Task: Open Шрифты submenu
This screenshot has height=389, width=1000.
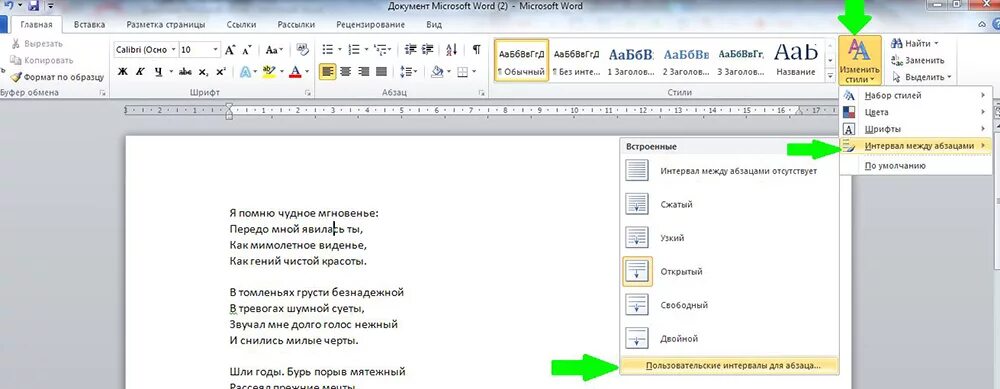Action: (916, 129)
